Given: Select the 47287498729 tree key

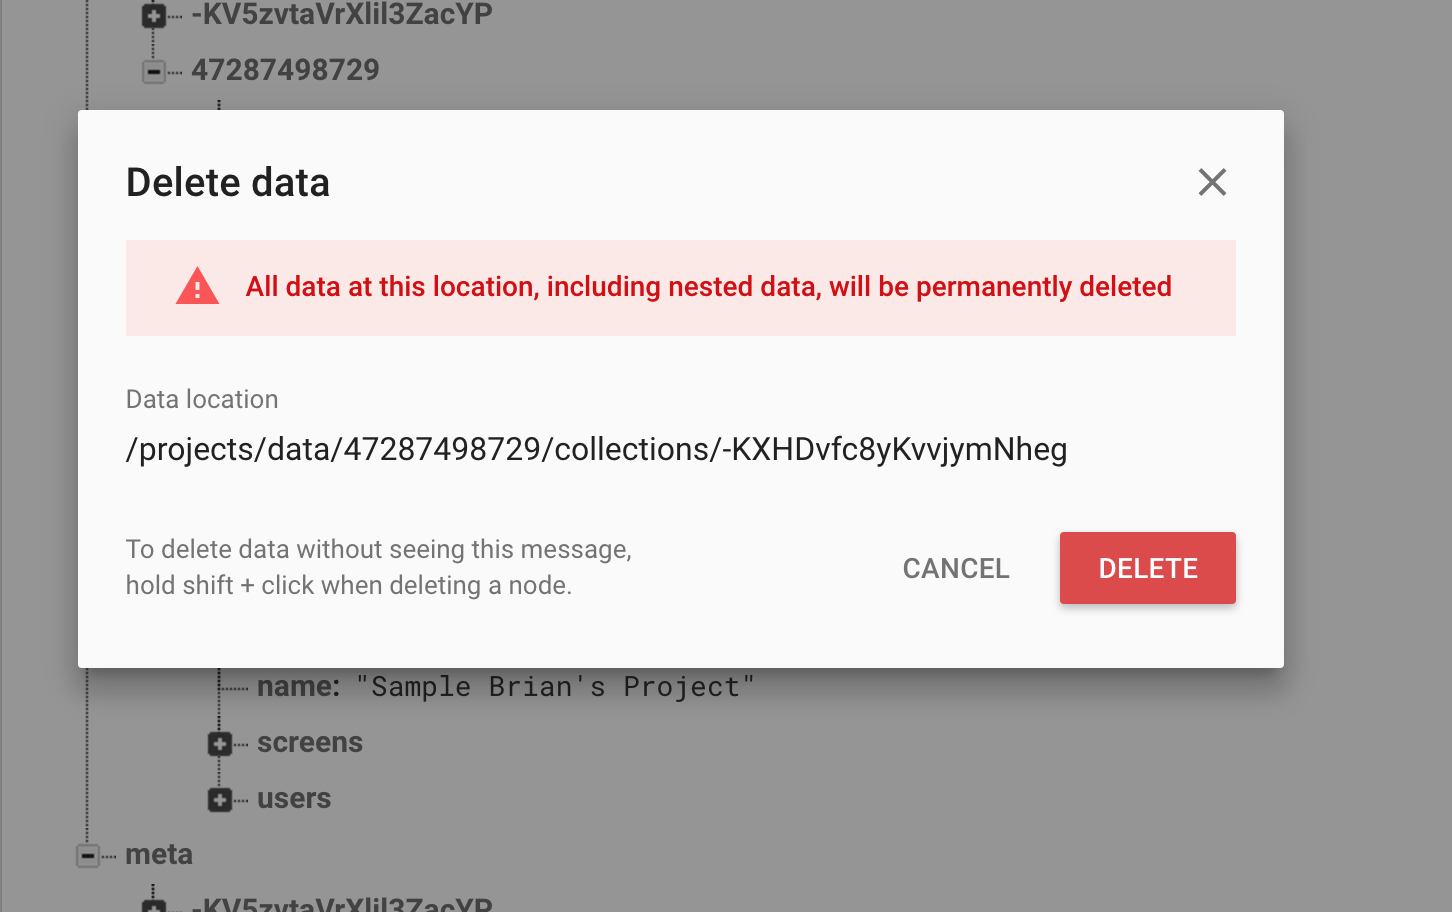Looking at the screenshot, I should pos(285,70).
